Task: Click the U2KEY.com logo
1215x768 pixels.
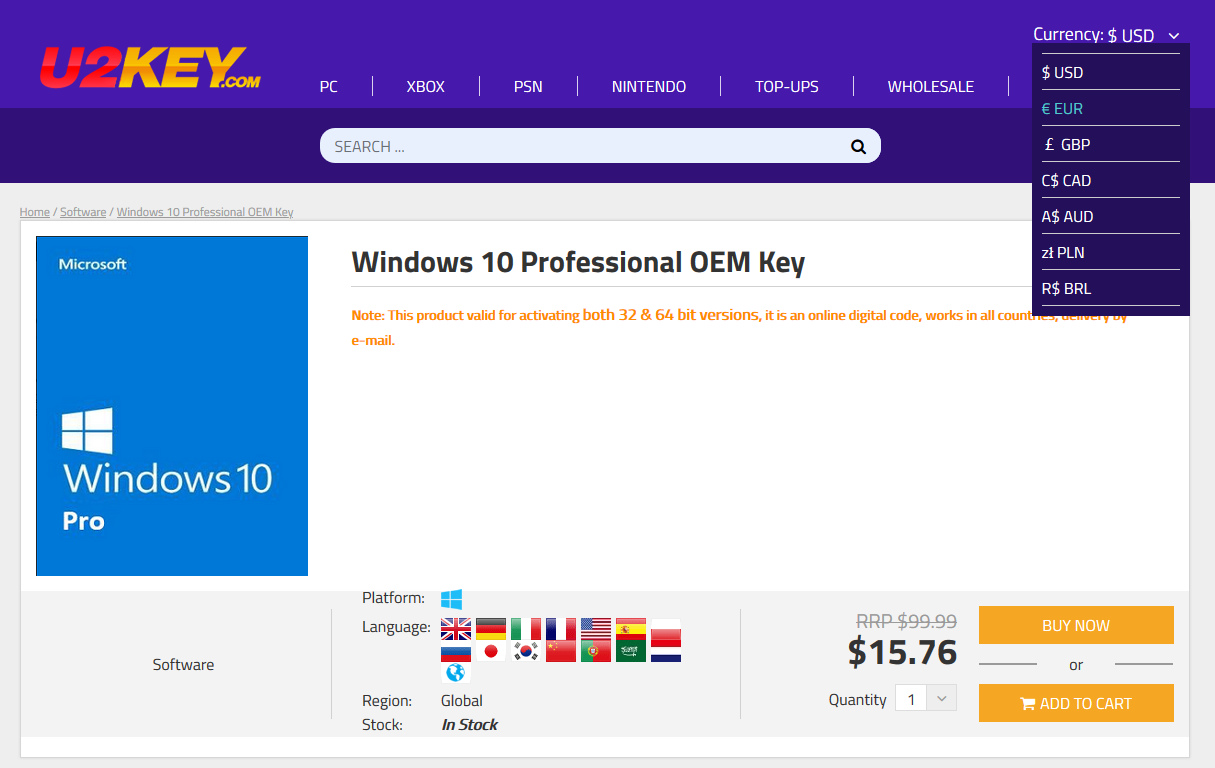Action: pos(150,68)
